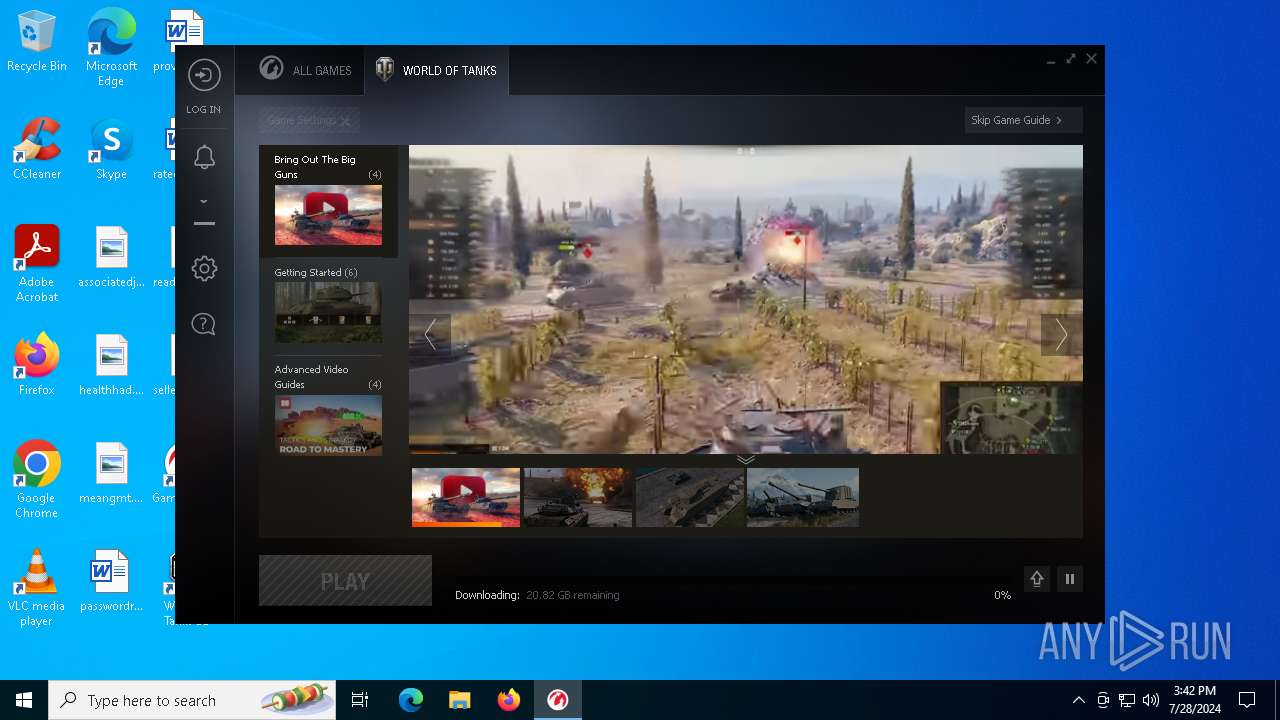Viewport: 1280px width, 720px height.
Task: Open the CCleaner desktop shortcut
Action: coord(37,149)
